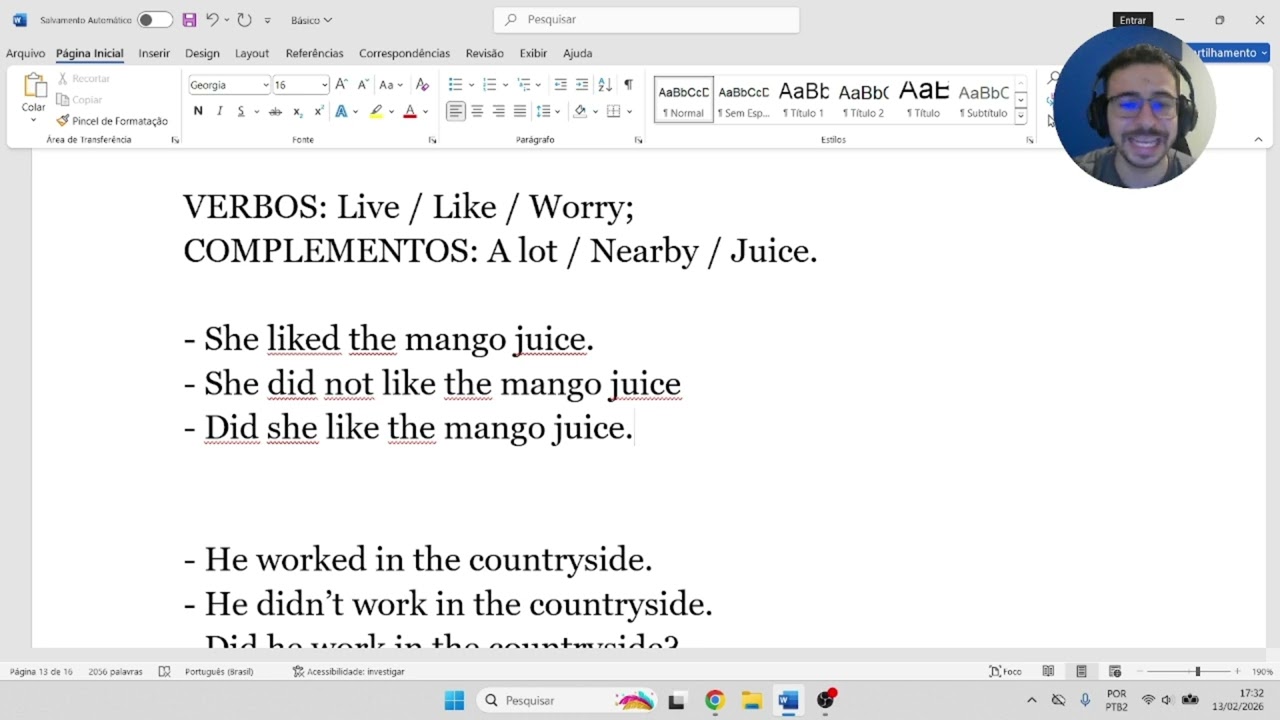The height and width of the screenshot is (720, 1280).
Task: Collapse the ribbon with the chevron
Action: coord(1258,140)
